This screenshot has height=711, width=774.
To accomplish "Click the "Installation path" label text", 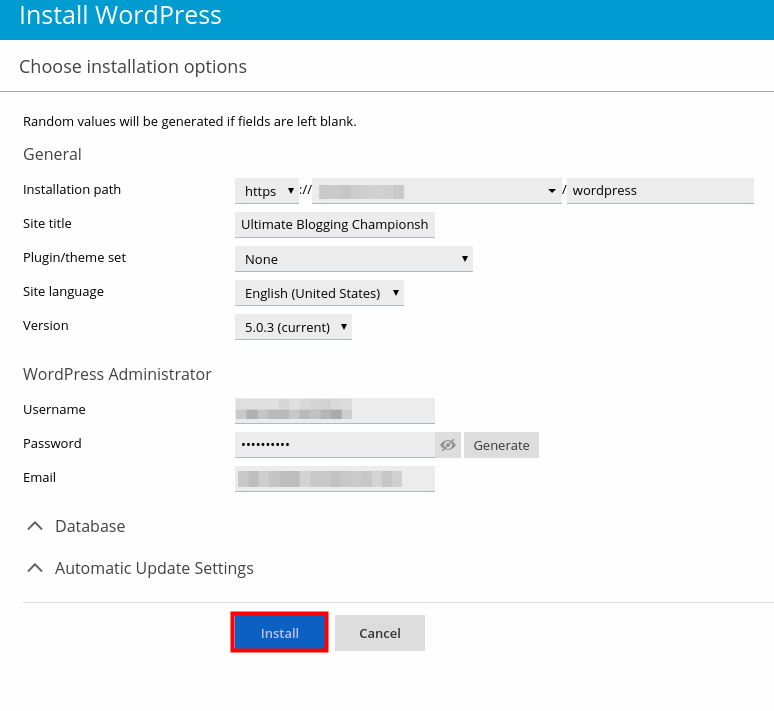I will pos(72,190).
